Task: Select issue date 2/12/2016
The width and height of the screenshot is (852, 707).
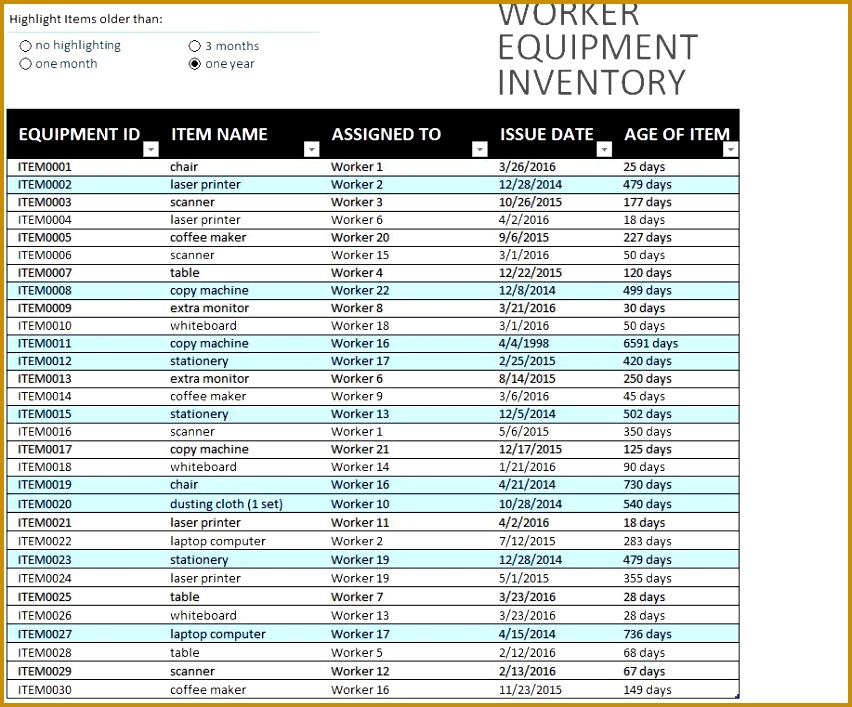Action: pyautogui.click(x=527, y=653)
